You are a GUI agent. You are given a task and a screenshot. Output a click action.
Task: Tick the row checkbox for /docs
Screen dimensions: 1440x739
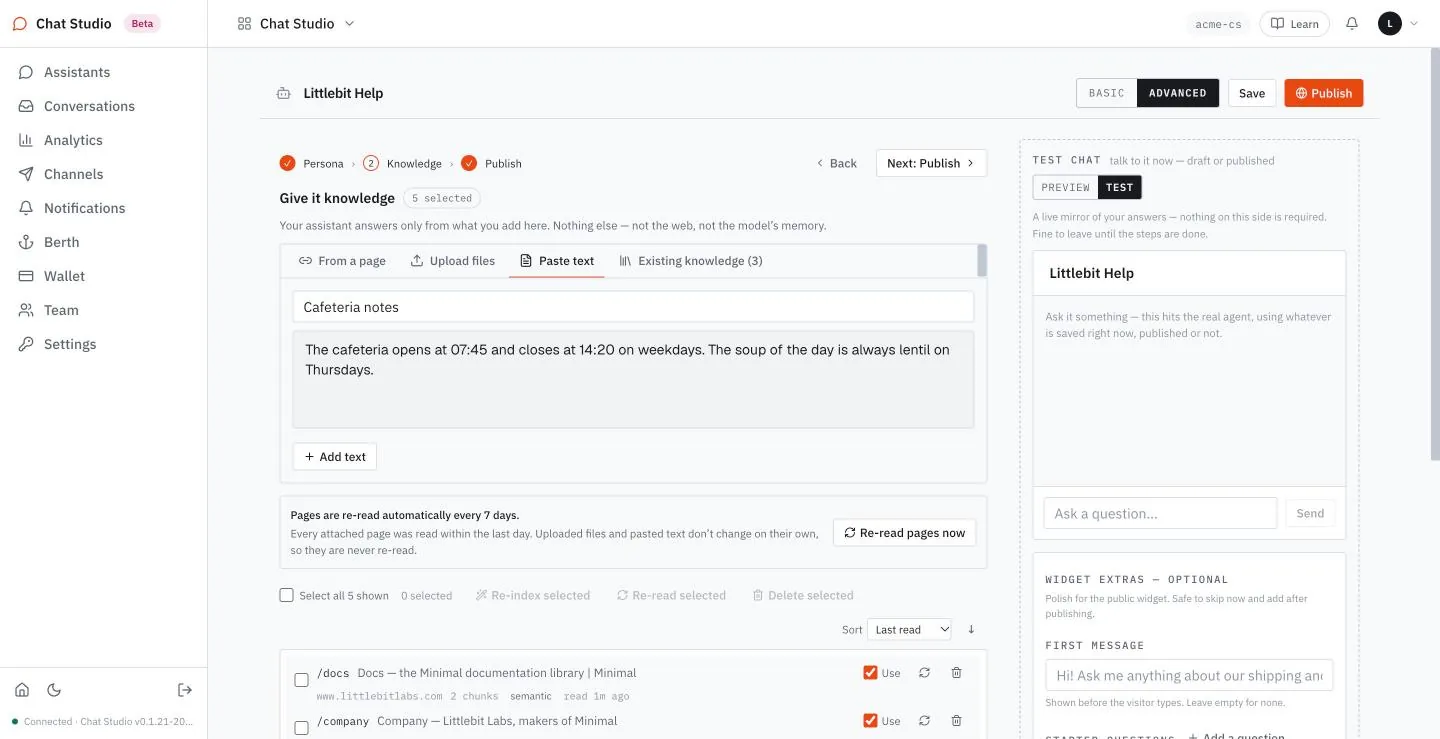click(301, 680)
